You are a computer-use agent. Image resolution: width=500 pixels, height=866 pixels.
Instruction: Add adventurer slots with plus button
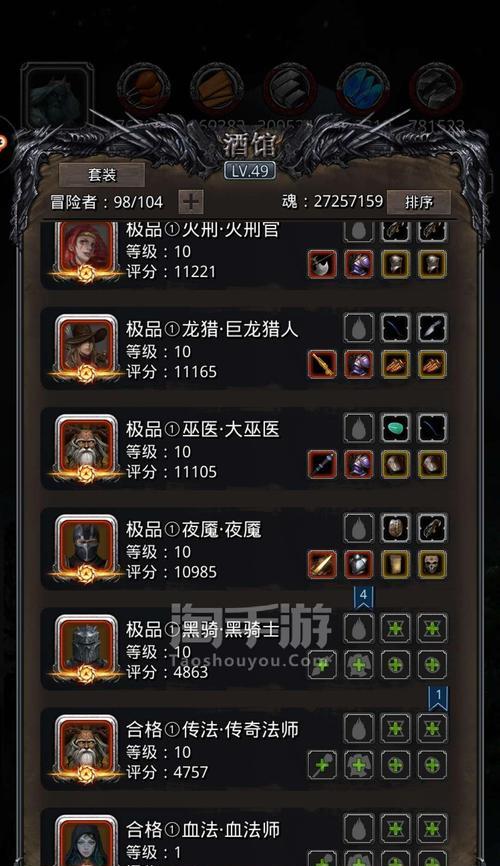(191, 202)
